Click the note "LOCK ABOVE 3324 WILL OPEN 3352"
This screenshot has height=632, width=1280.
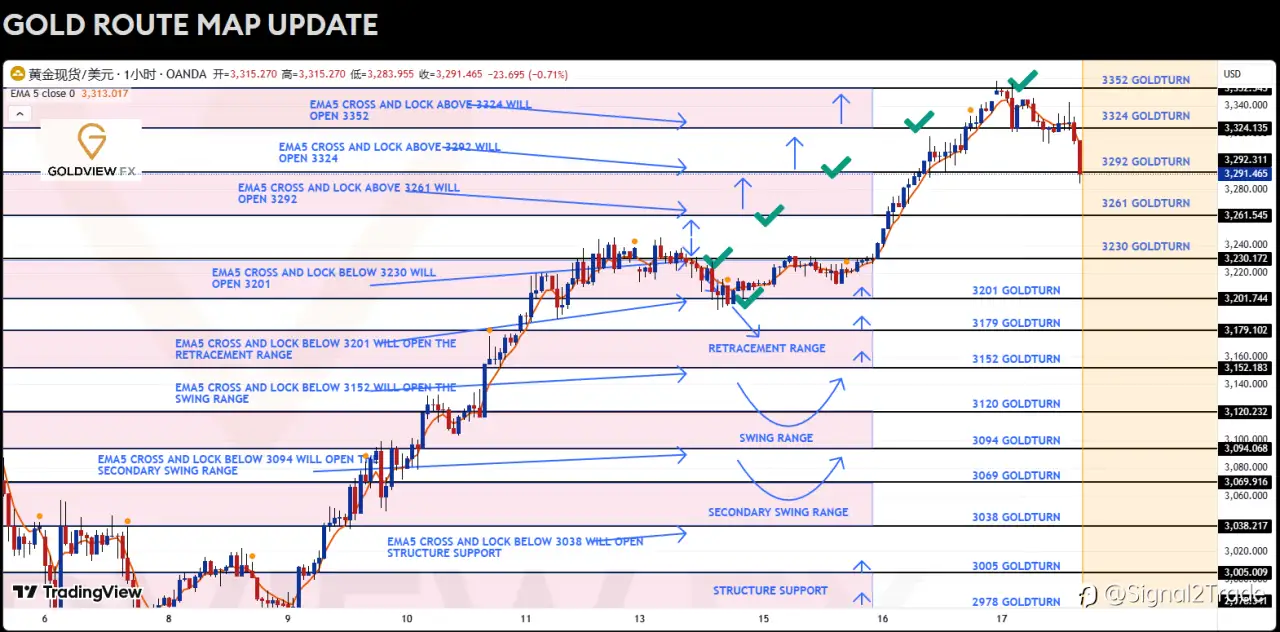[420, 110]
